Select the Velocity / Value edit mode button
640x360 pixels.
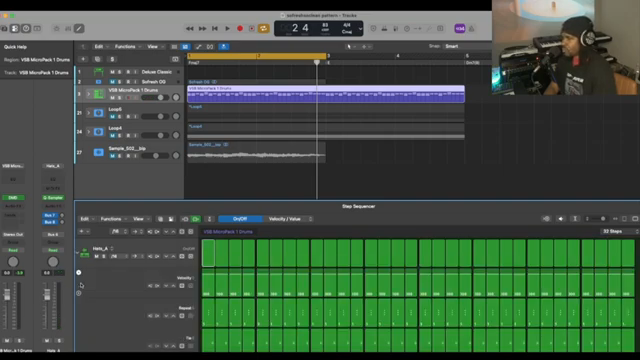pos(288,219)
